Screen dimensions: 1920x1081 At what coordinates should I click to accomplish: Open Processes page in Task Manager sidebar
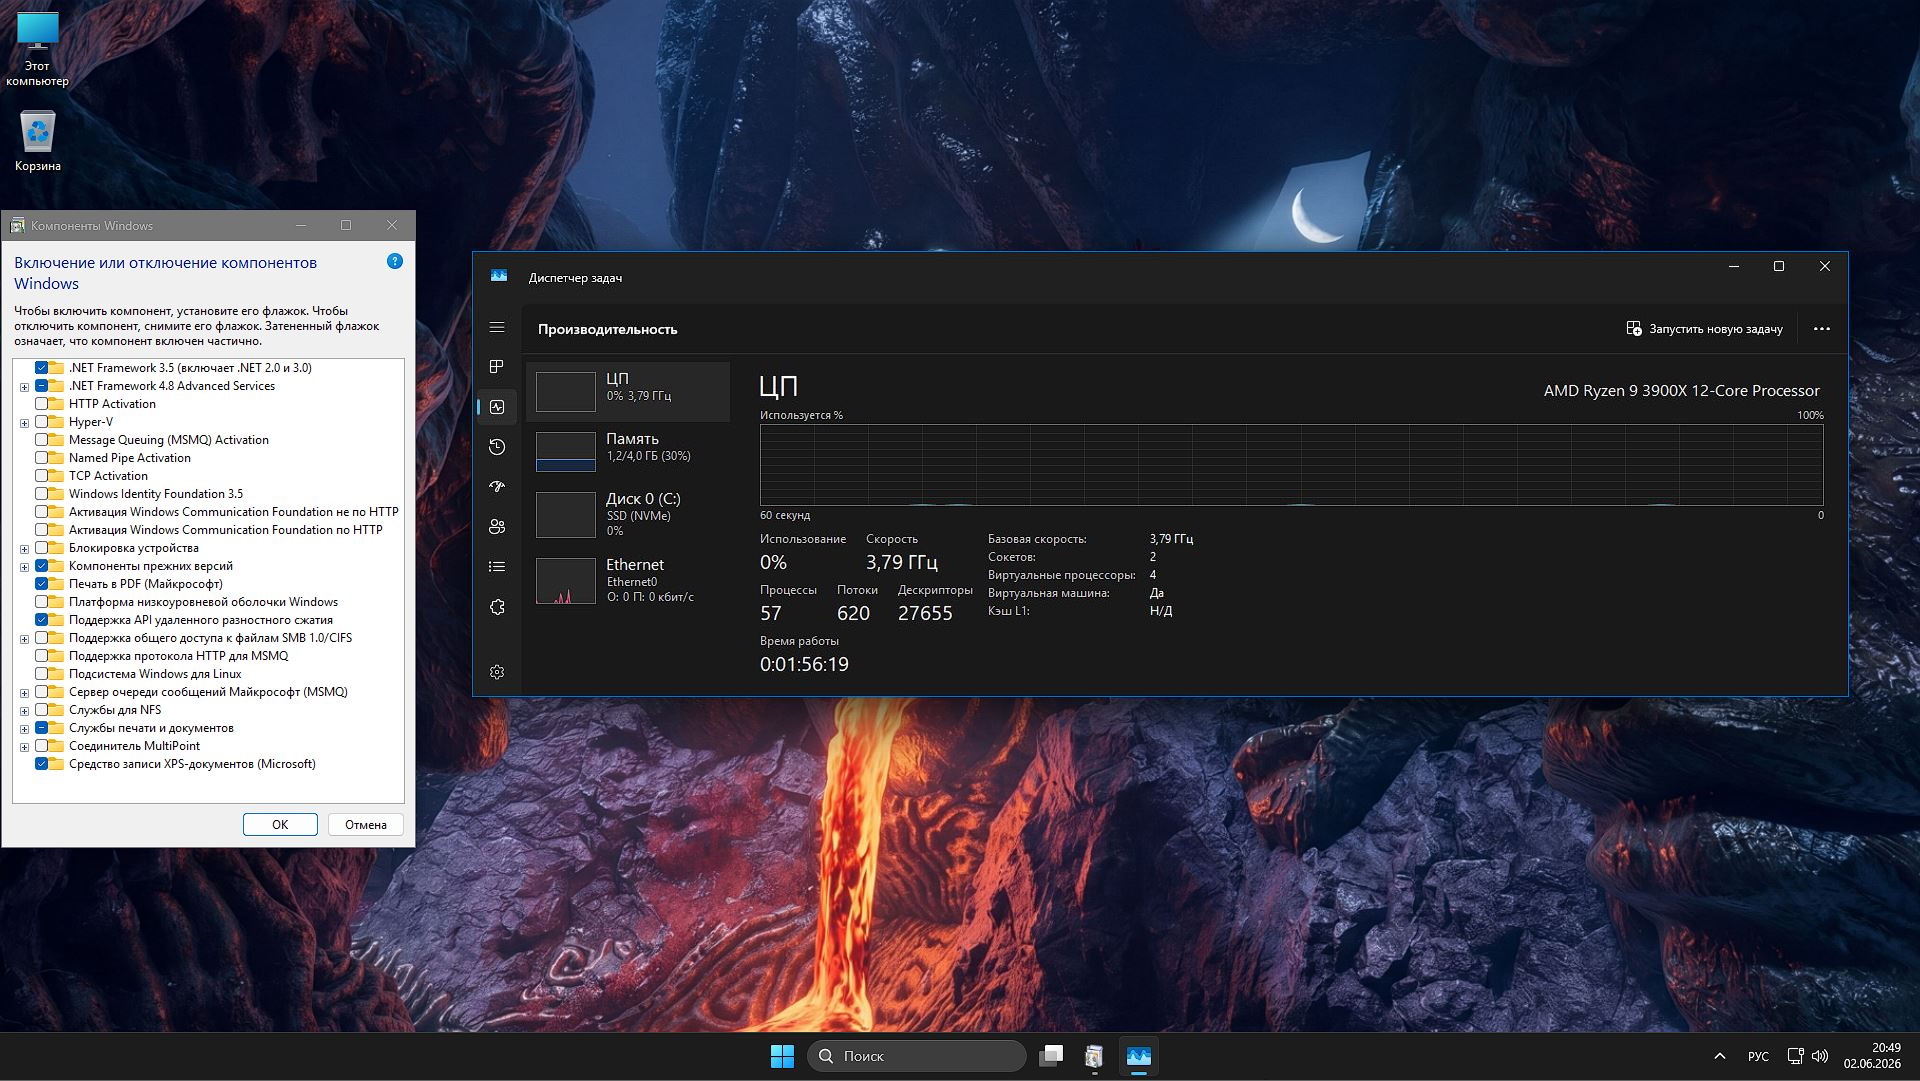497,367
